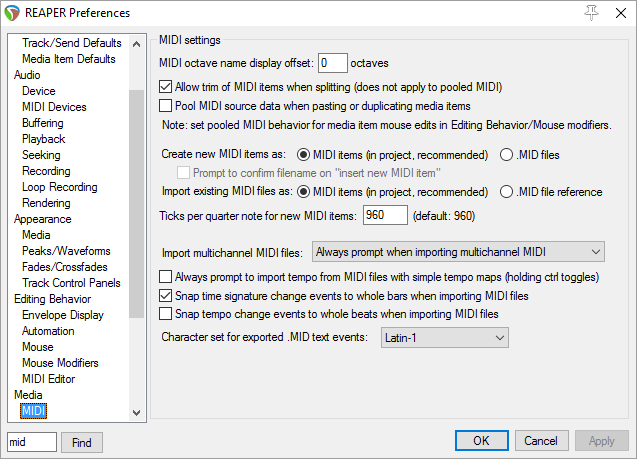Viewport: 637px width, 459px height.
Task: Open Track/Send Defaults preferences page
Action: pyautogui.click(x=72, y=43)
